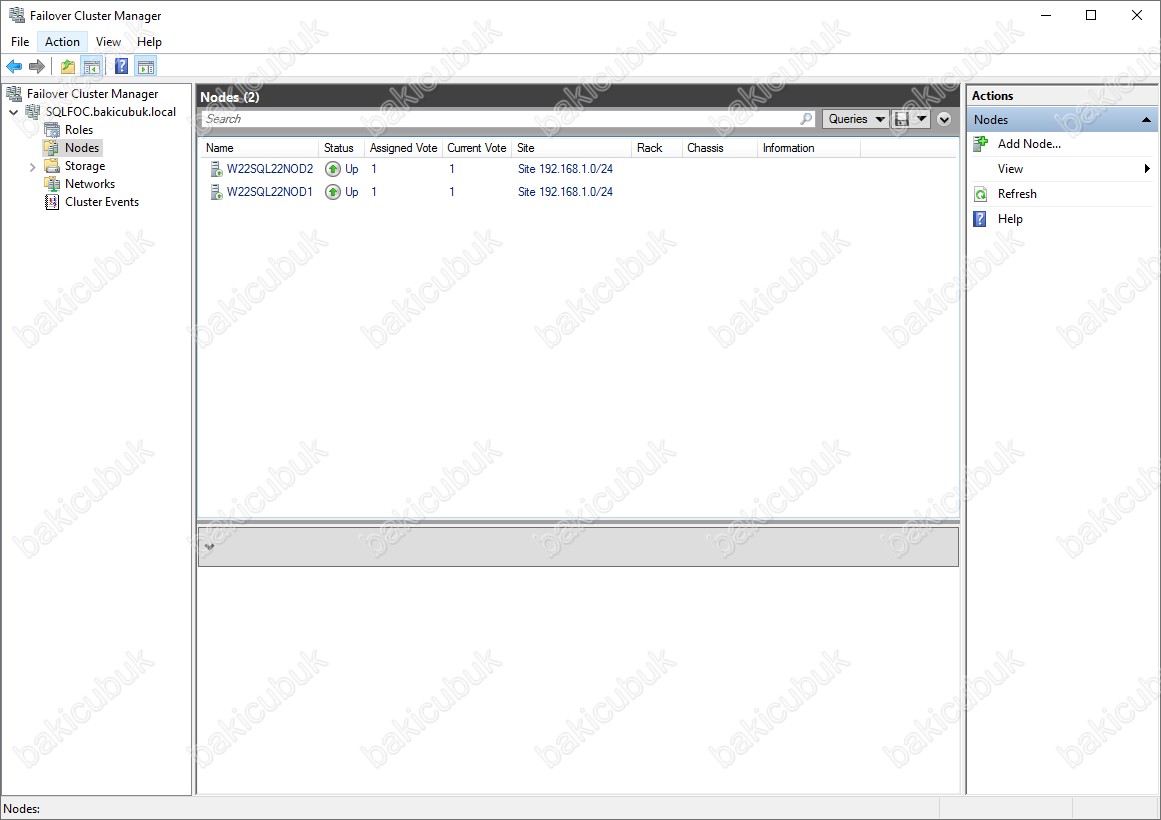Click the Networks icon in the tree
The image size is (1161, 820).
coord(52,184)
